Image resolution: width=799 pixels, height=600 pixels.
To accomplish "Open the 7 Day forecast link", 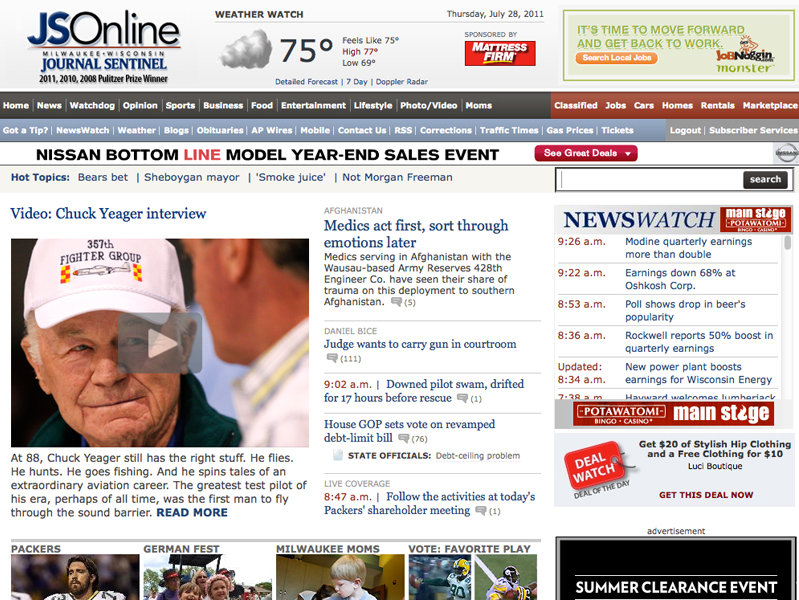I will pos(357,82).
